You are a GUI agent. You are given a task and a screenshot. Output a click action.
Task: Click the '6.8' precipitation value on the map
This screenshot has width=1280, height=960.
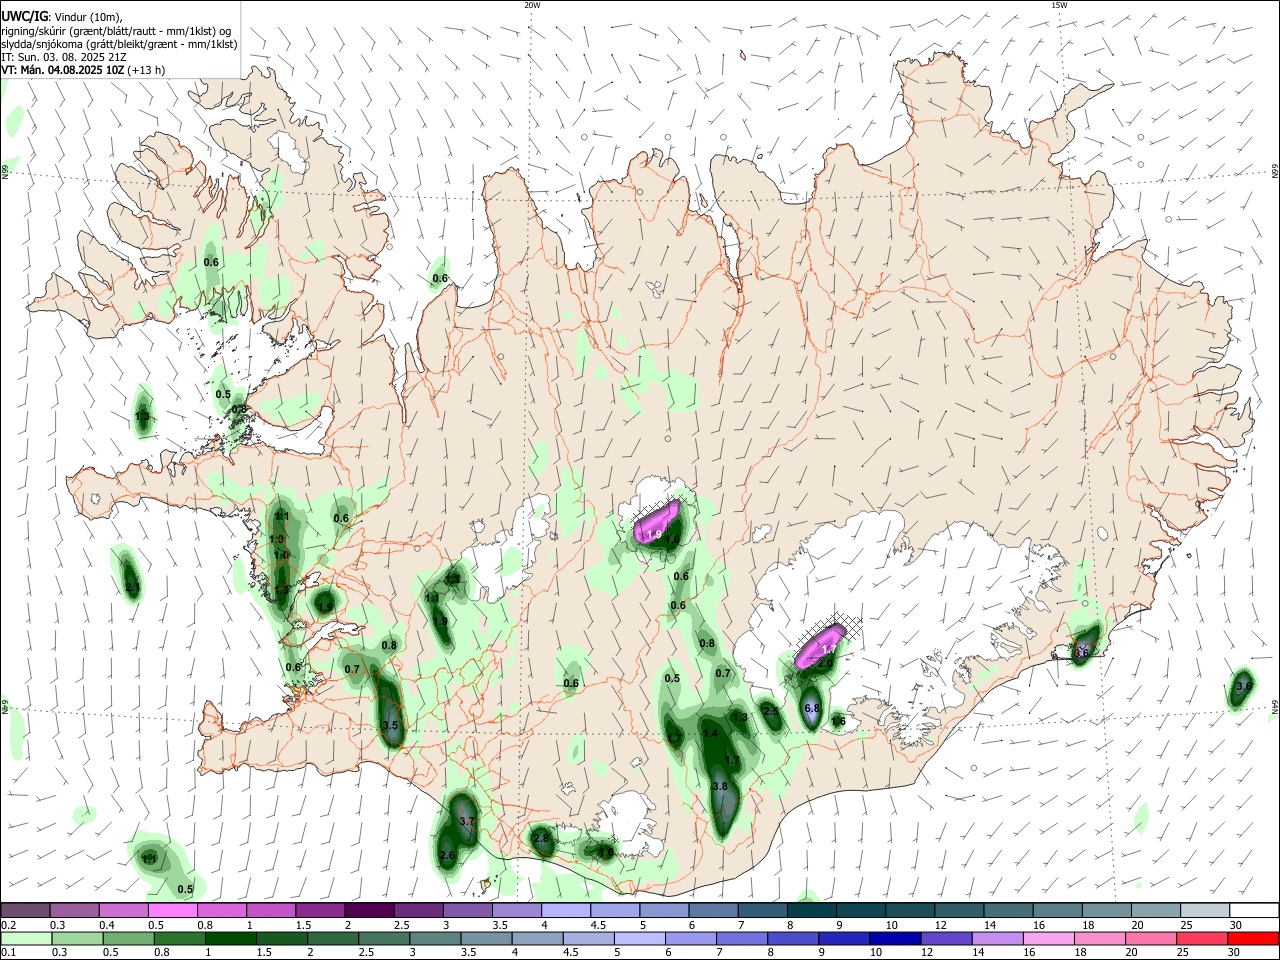pyautogui.click(x=812, y=708)
